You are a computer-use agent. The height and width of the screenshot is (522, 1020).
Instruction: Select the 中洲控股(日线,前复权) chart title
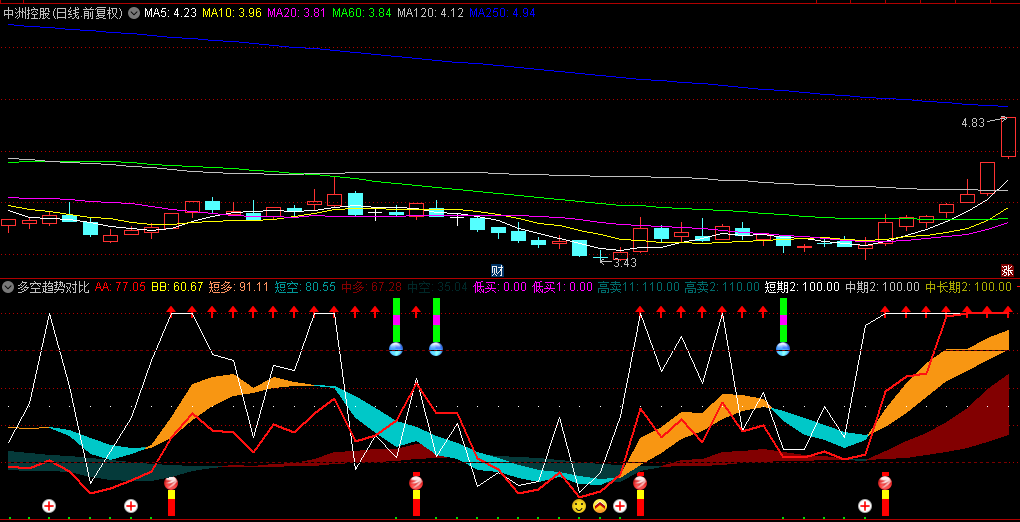63,12
